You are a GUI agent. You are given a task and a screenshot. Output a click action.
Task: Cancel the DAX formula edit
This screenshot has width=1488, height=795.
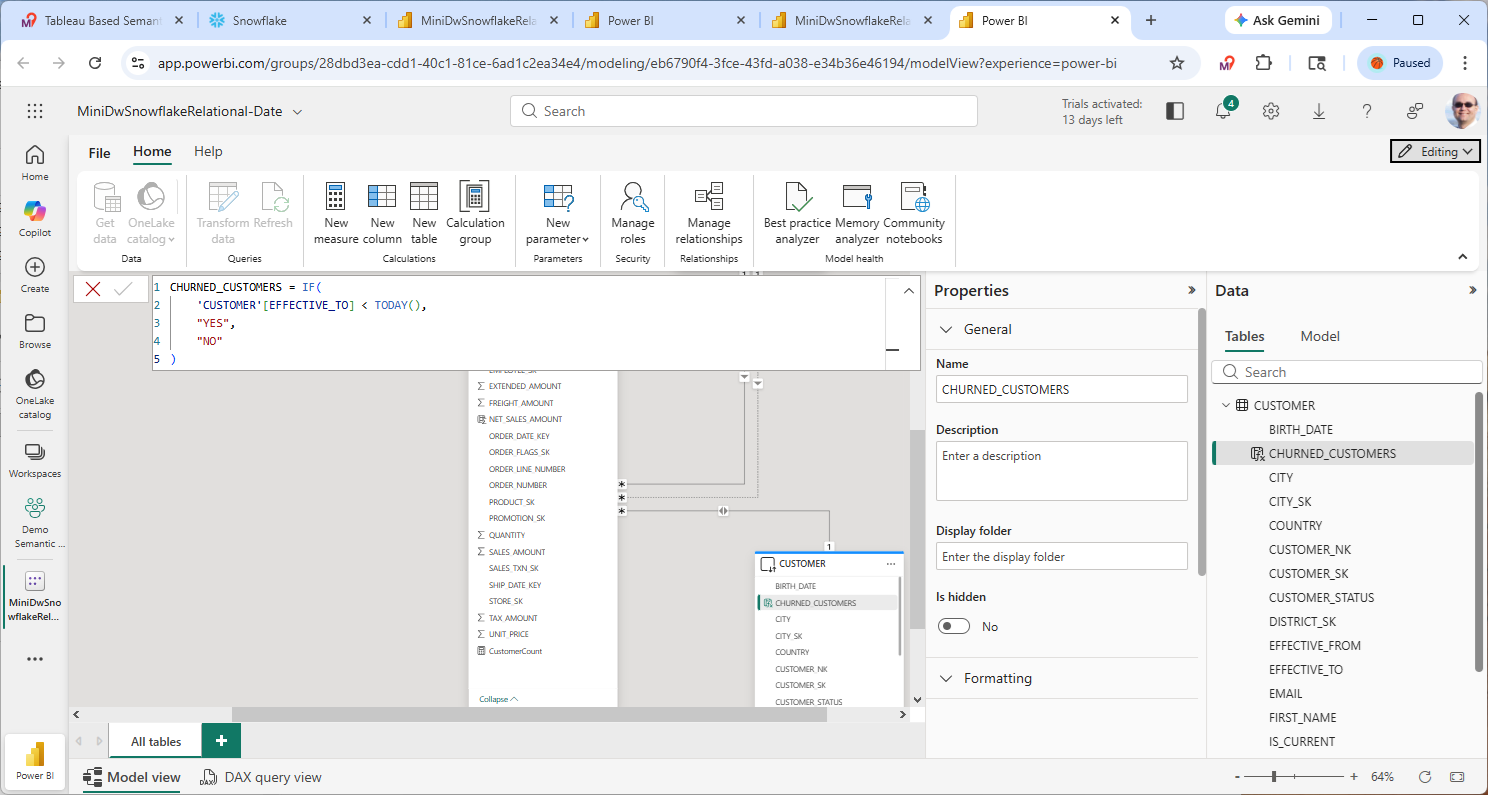point(93,289)
